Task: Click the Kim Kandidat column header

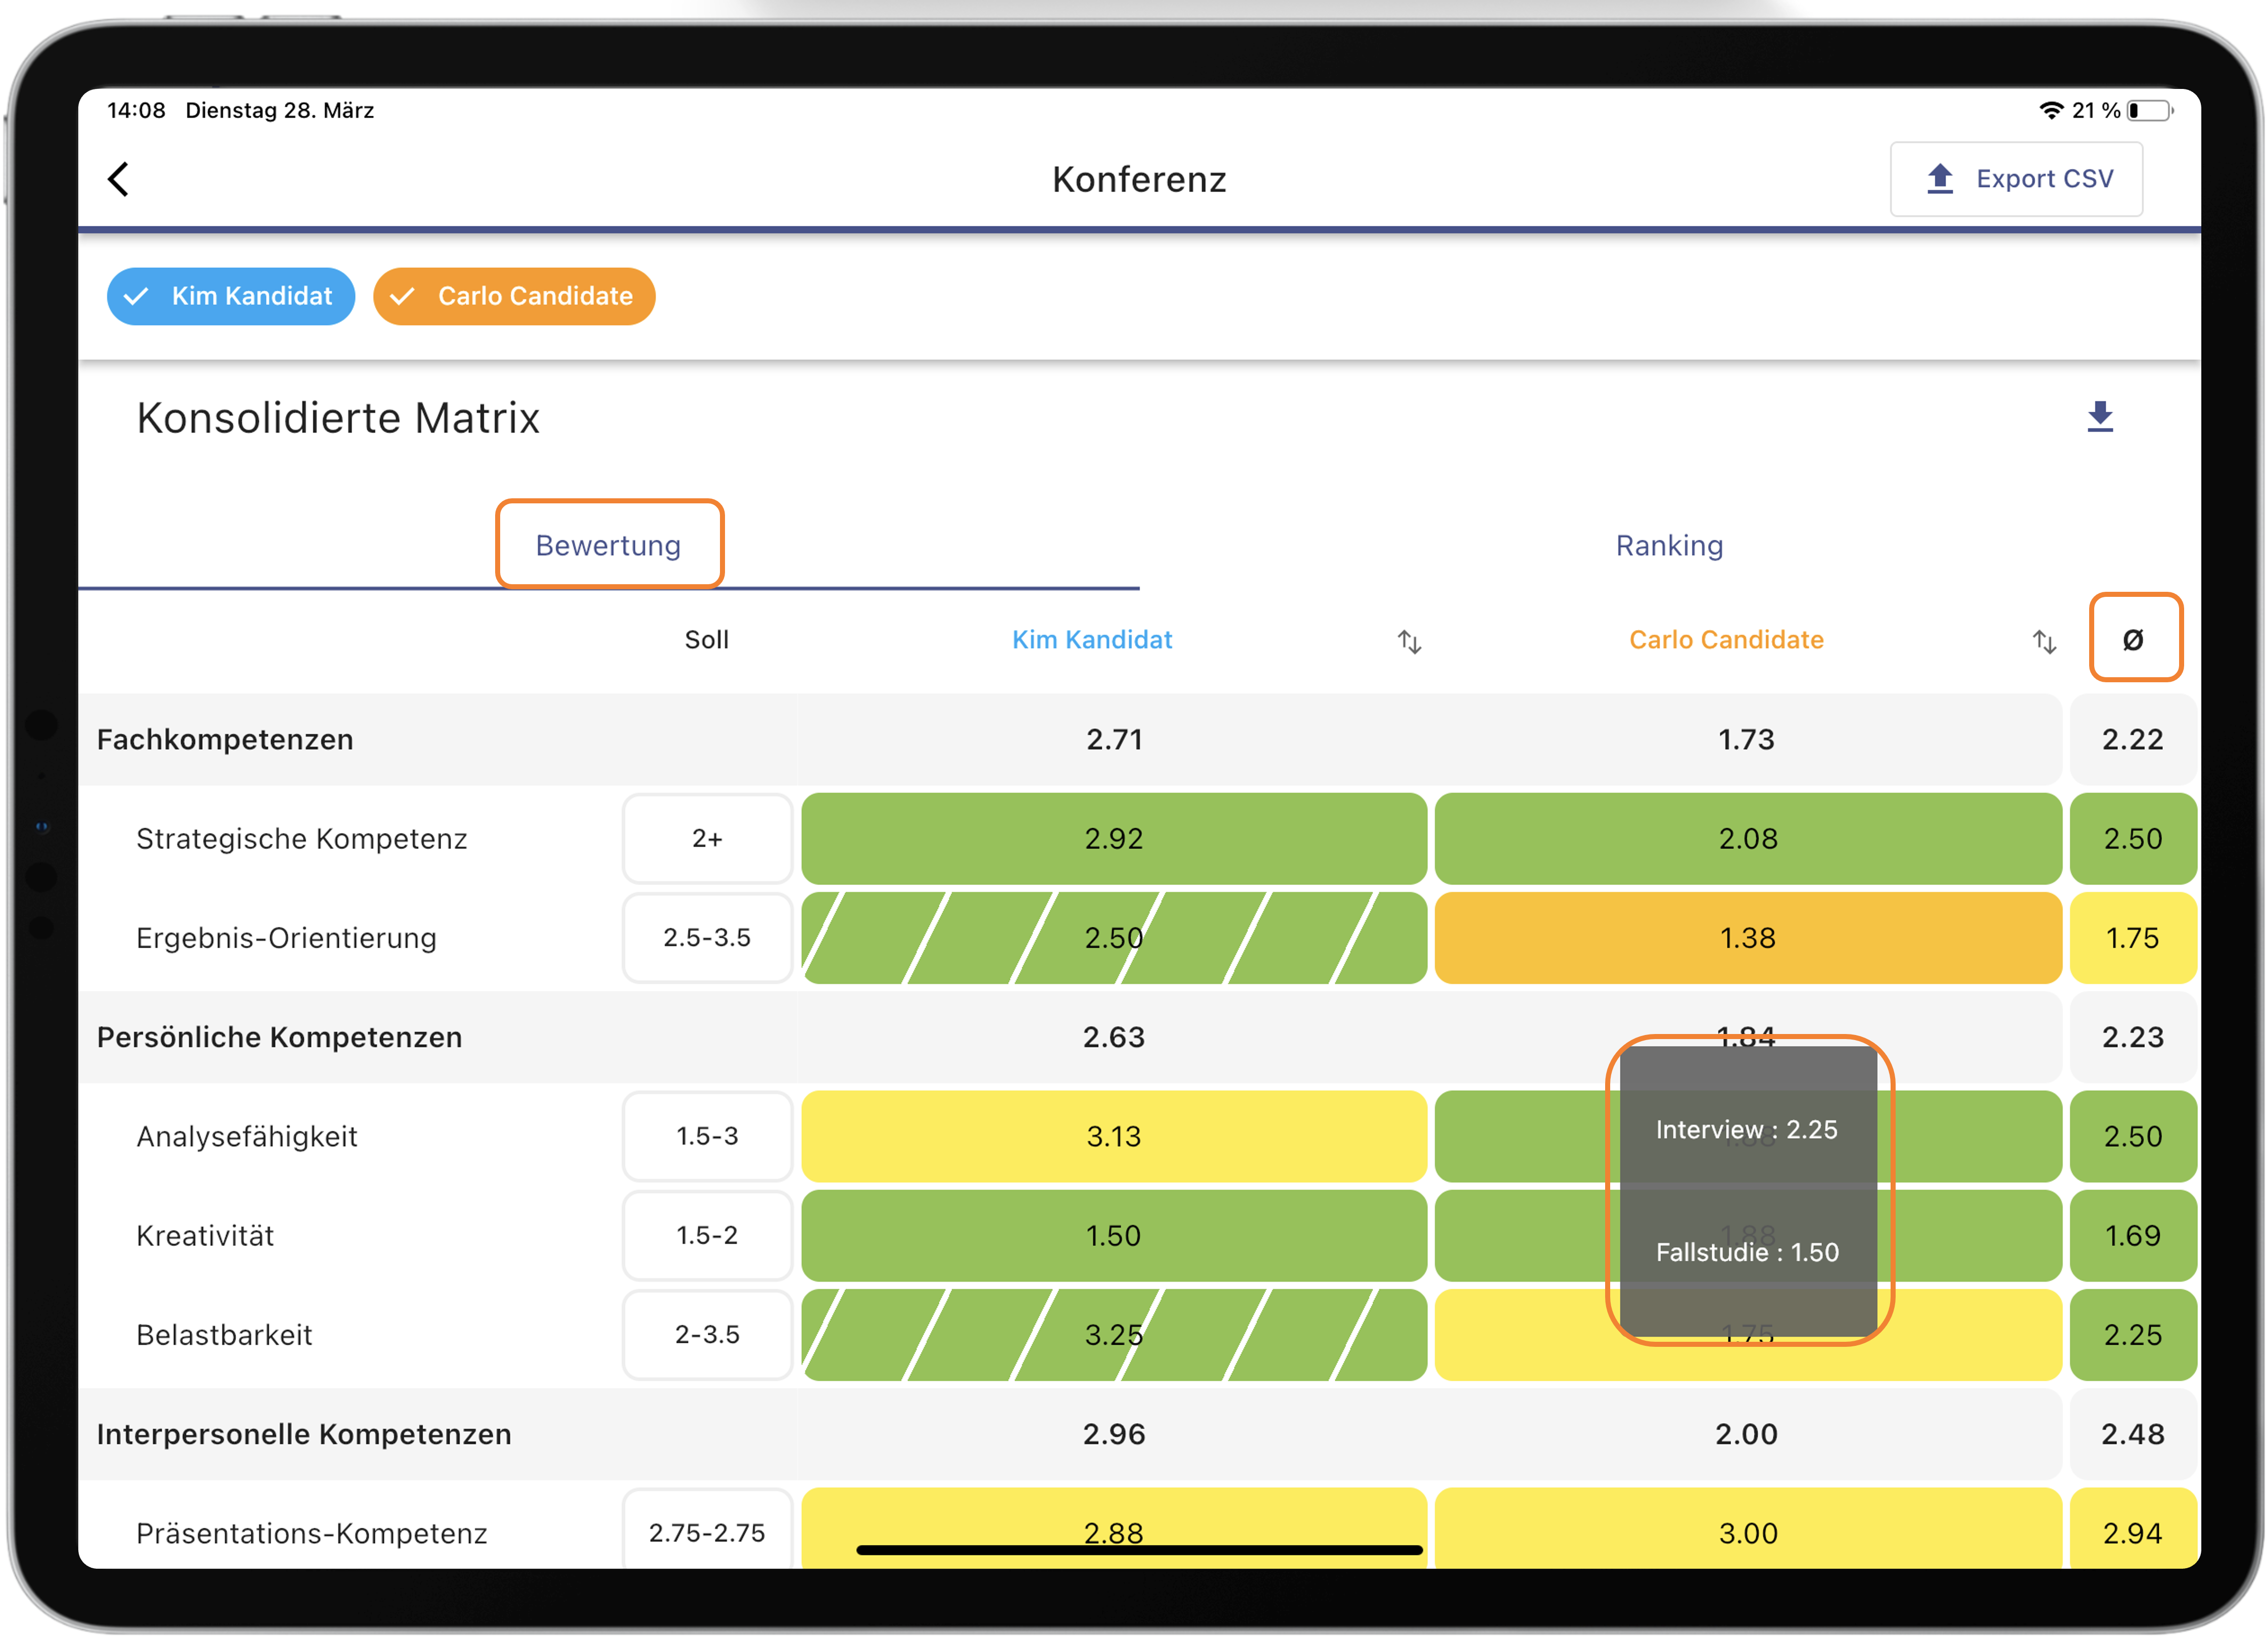Action: tap(1091, 640)
